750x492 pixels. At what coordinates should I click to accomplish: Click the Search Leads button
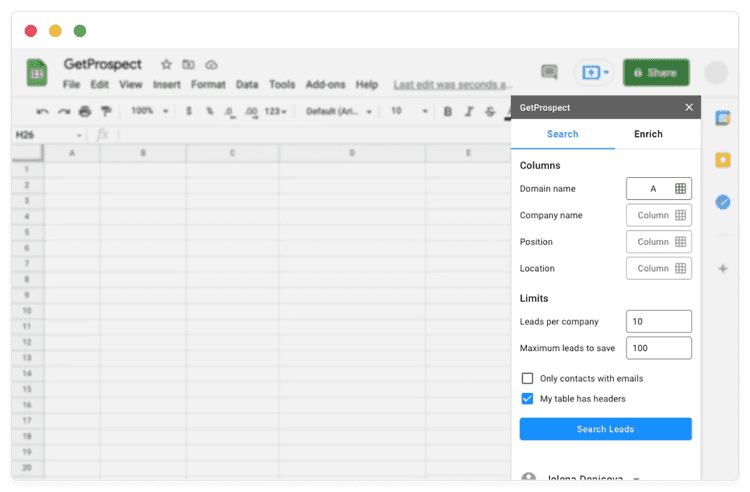coord(606,429)
